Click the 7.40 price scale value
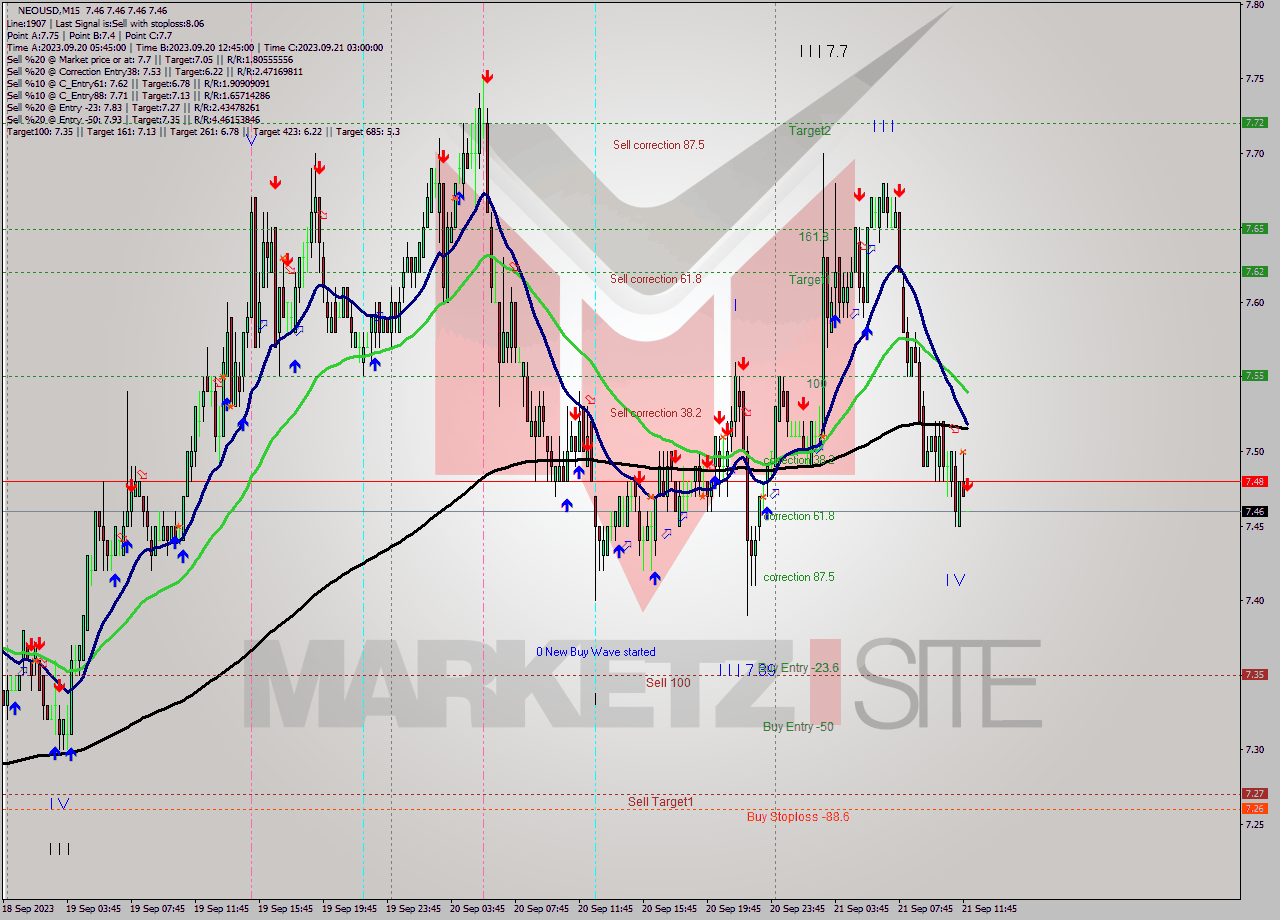 pos(1254,600)
